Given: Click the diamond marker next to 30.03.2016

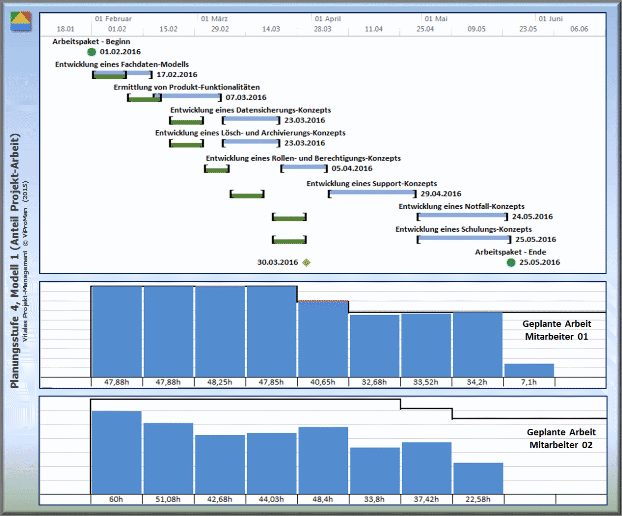Looking at the screenshot, I should [307, 262].
